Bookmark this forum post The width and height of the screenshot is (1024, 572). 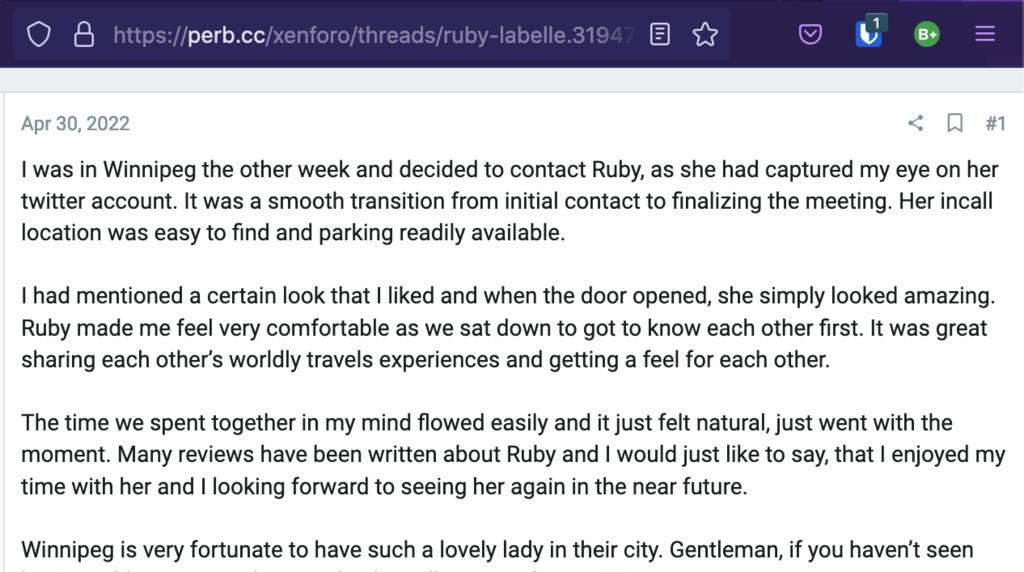(955, 123)
